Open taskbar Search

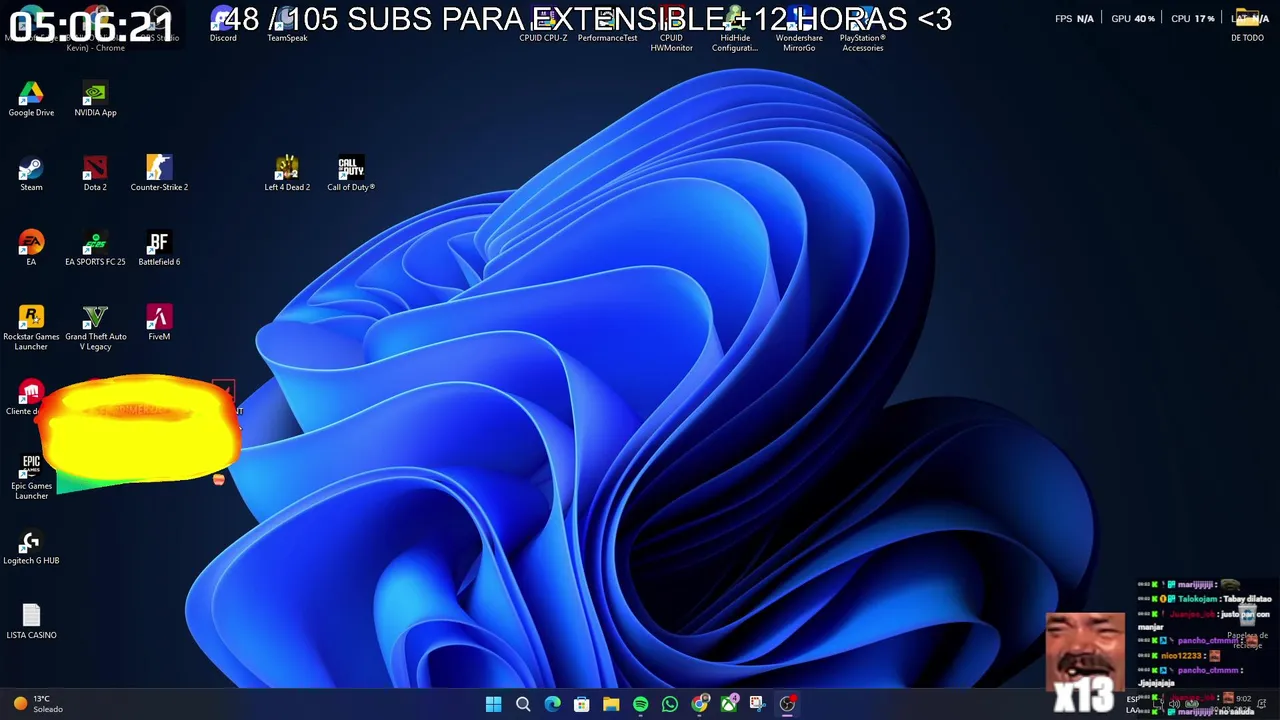pos(522,704)
